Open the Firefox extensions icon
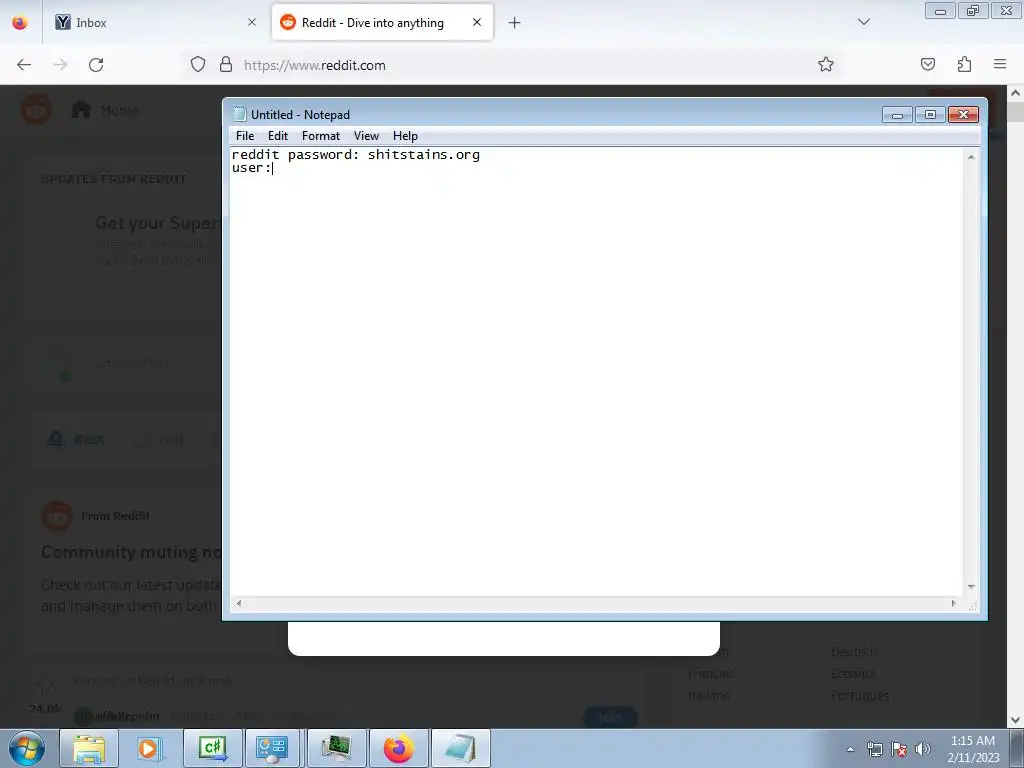1024x768 pixels. [x=965, y=64]
